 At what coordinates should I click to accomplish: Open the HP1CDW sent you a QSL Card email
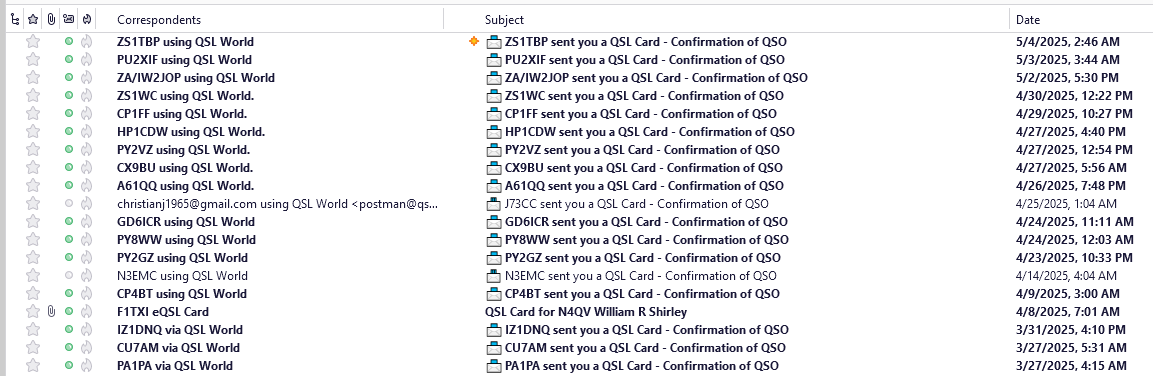650,132
